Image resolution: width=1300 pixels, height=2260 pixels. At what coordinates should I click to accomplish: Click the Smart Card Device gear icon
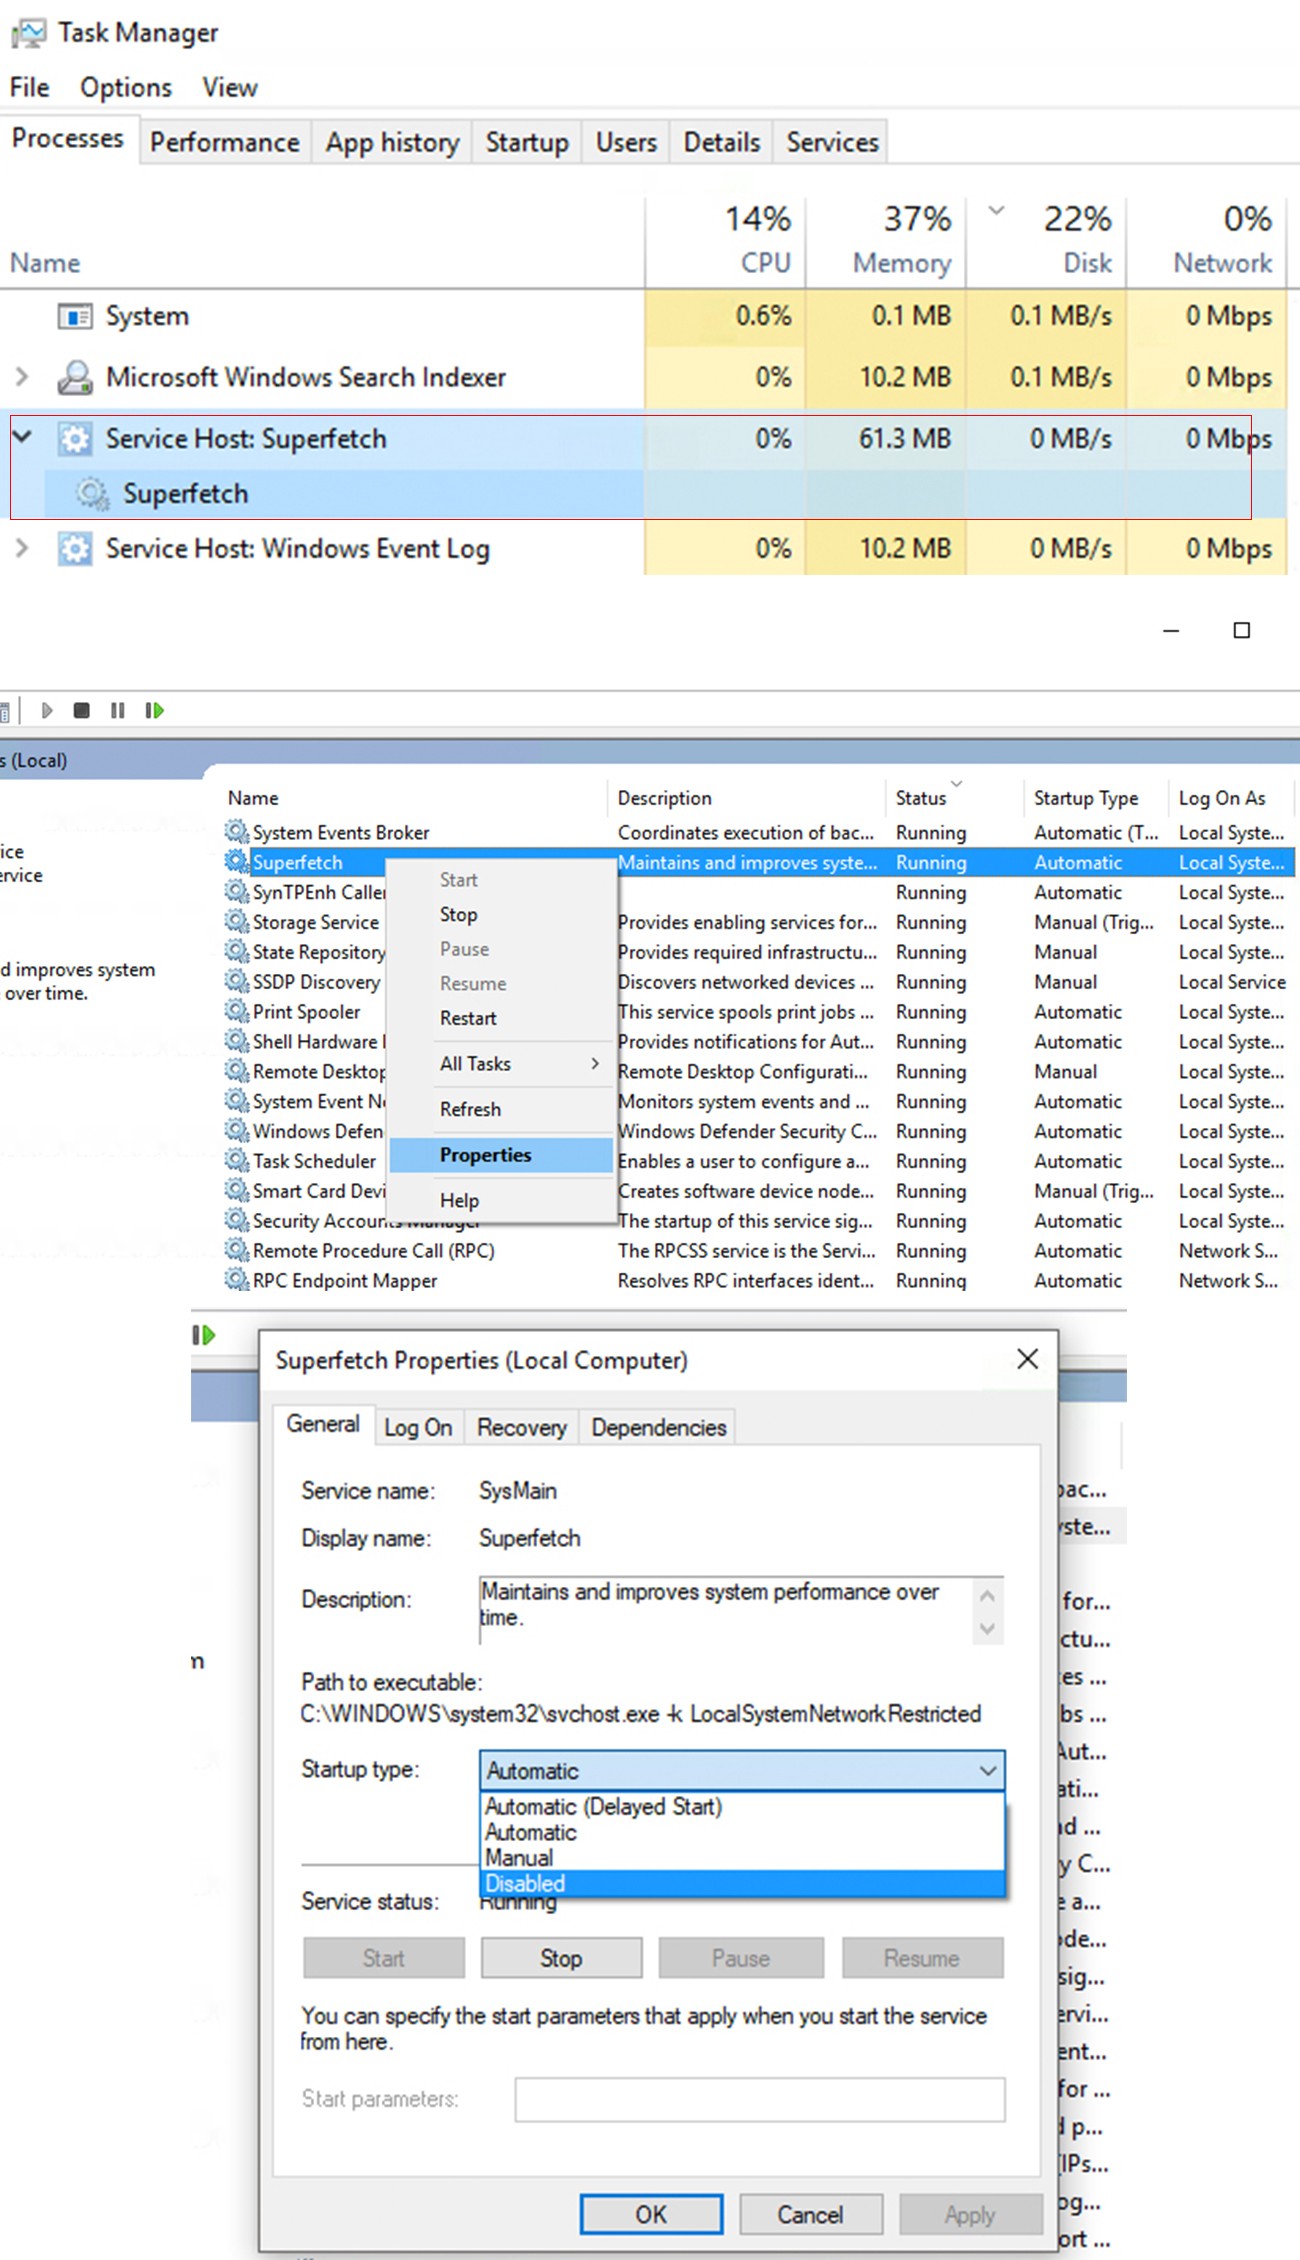point(237,1190)
